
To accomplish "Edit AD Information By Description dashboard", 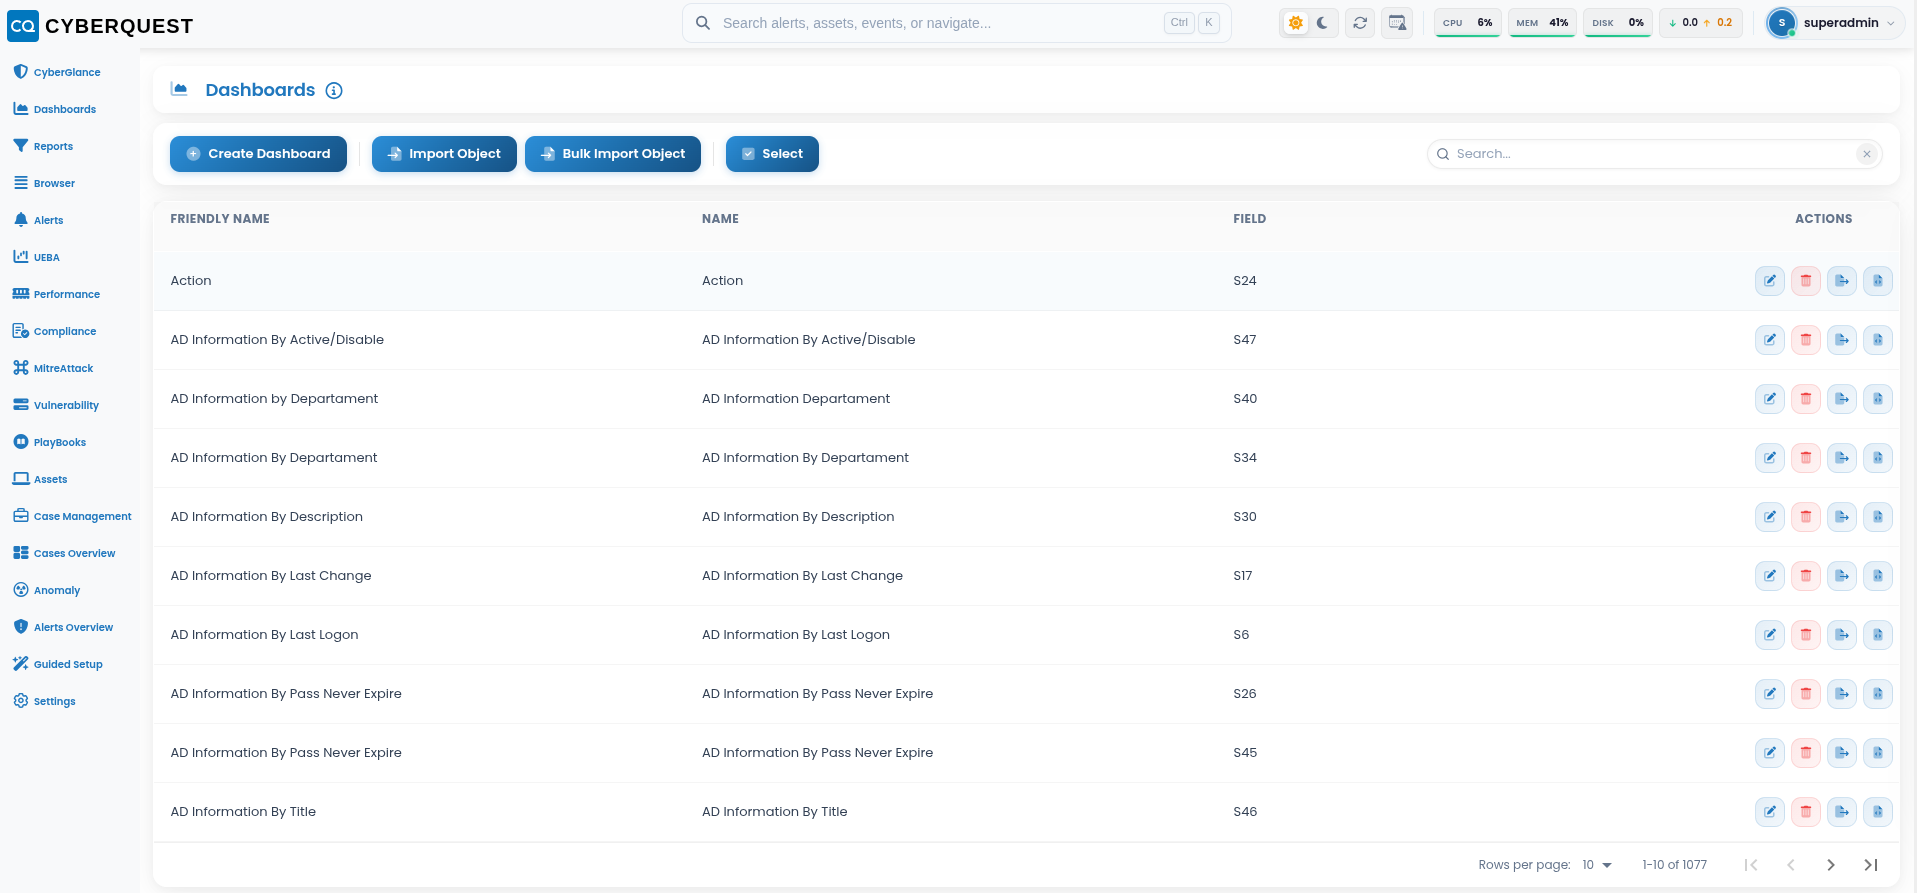I will 1770,517.
